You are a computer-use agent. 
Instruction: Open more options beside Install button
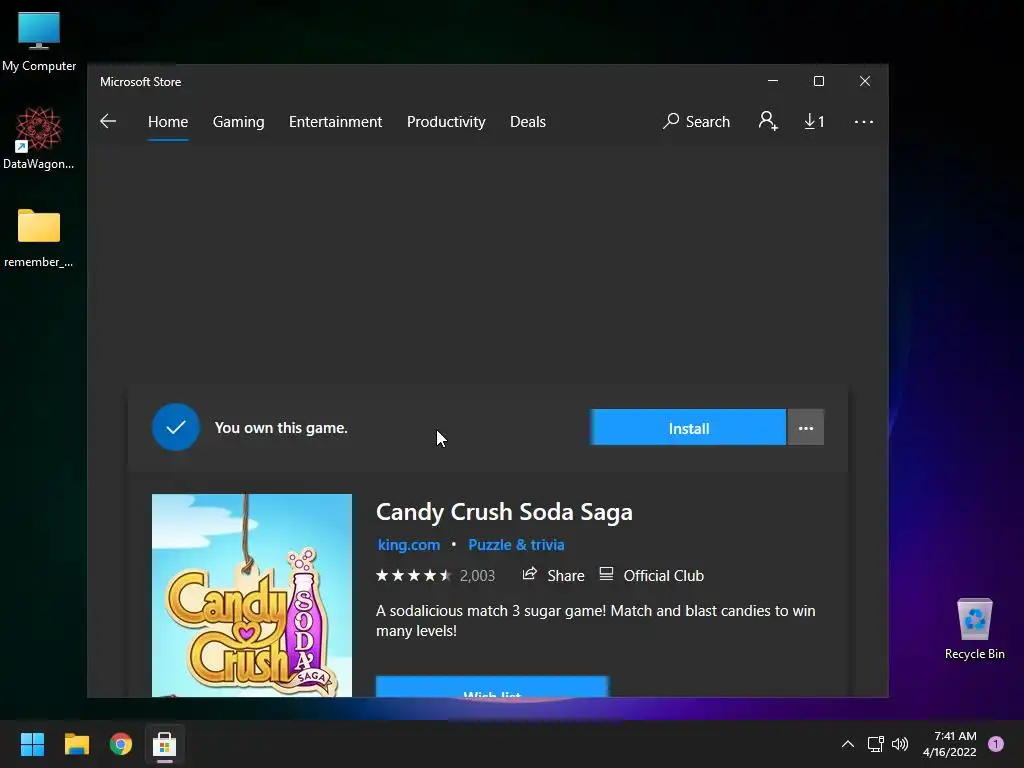coord(806,428)
